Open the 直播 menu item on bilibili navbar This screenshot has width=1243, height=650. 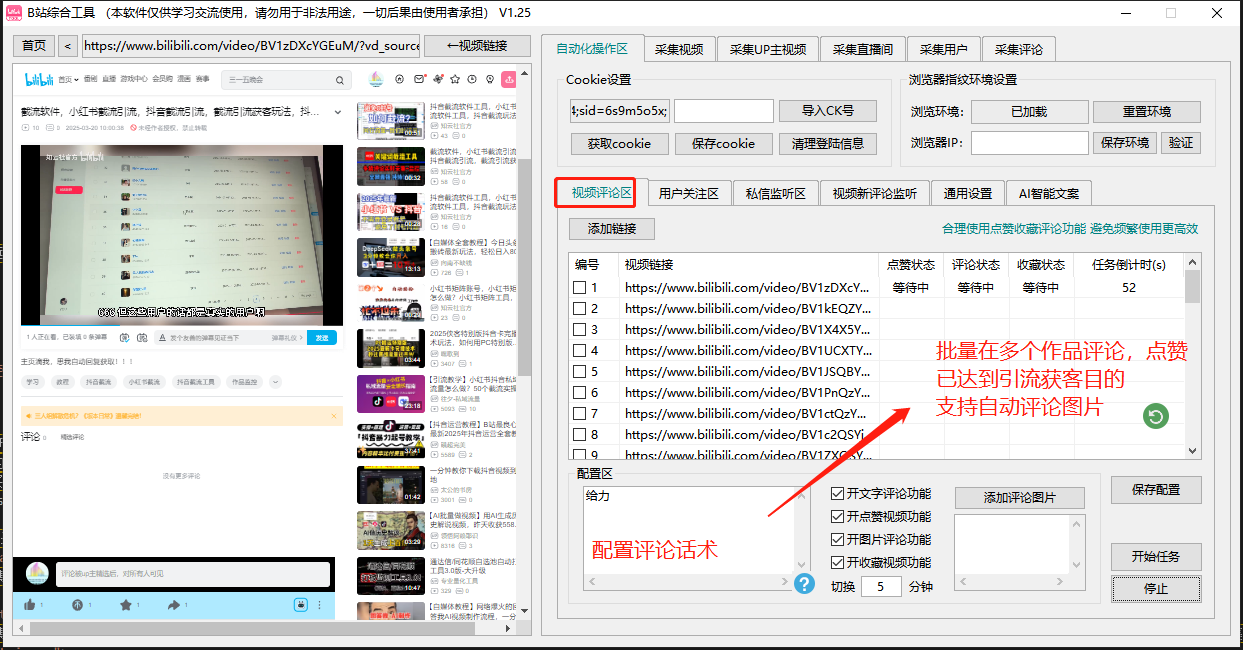108,79
